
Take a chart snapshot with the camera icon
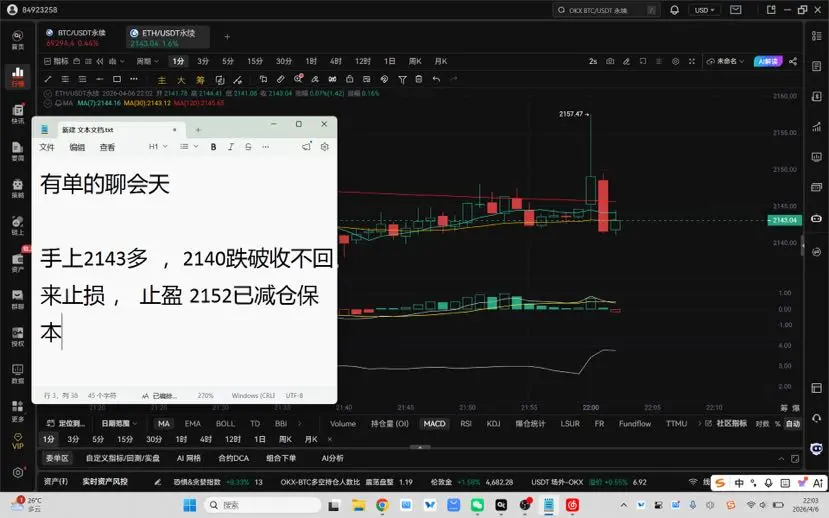610,61
